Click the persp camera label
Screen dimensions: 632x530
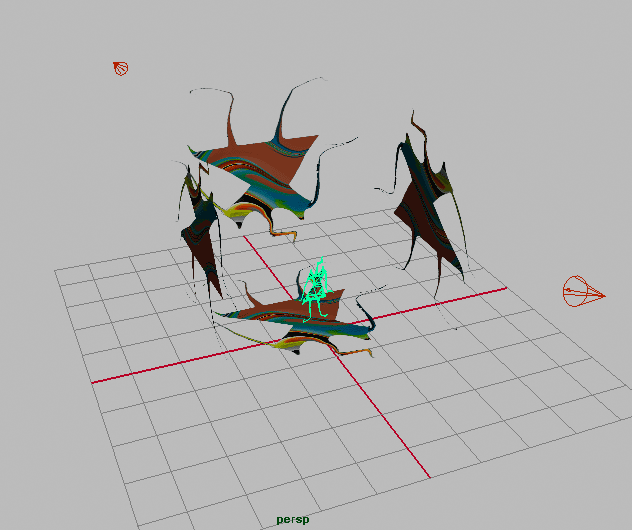(x=293, y=520)
